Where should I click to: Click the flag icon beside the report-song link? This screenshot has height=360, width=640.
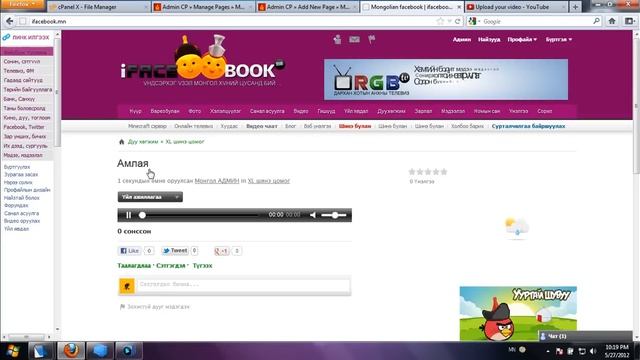click(x=122, y=307)
